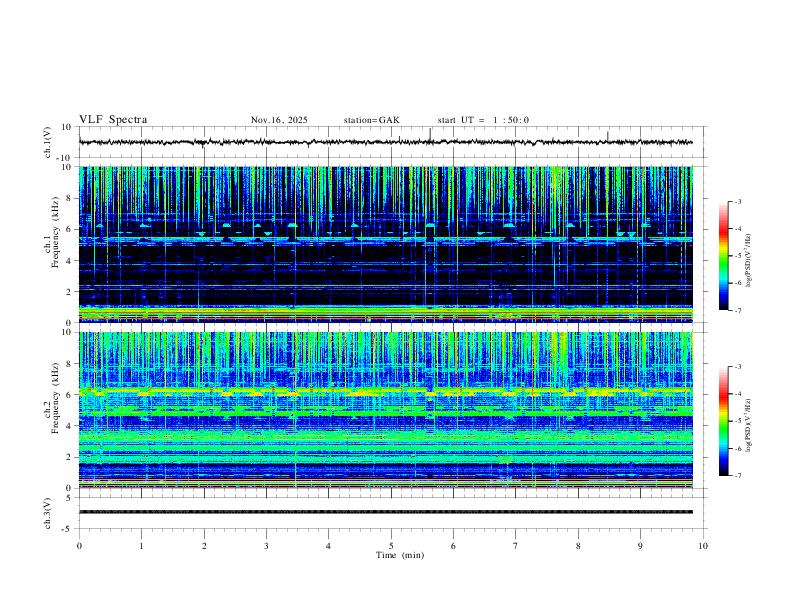Click the ch.1 spectrogram plot area
Image resolution: width=792 pixels, height=612 pixels.
pyautogui.click(x=385, y=244)
